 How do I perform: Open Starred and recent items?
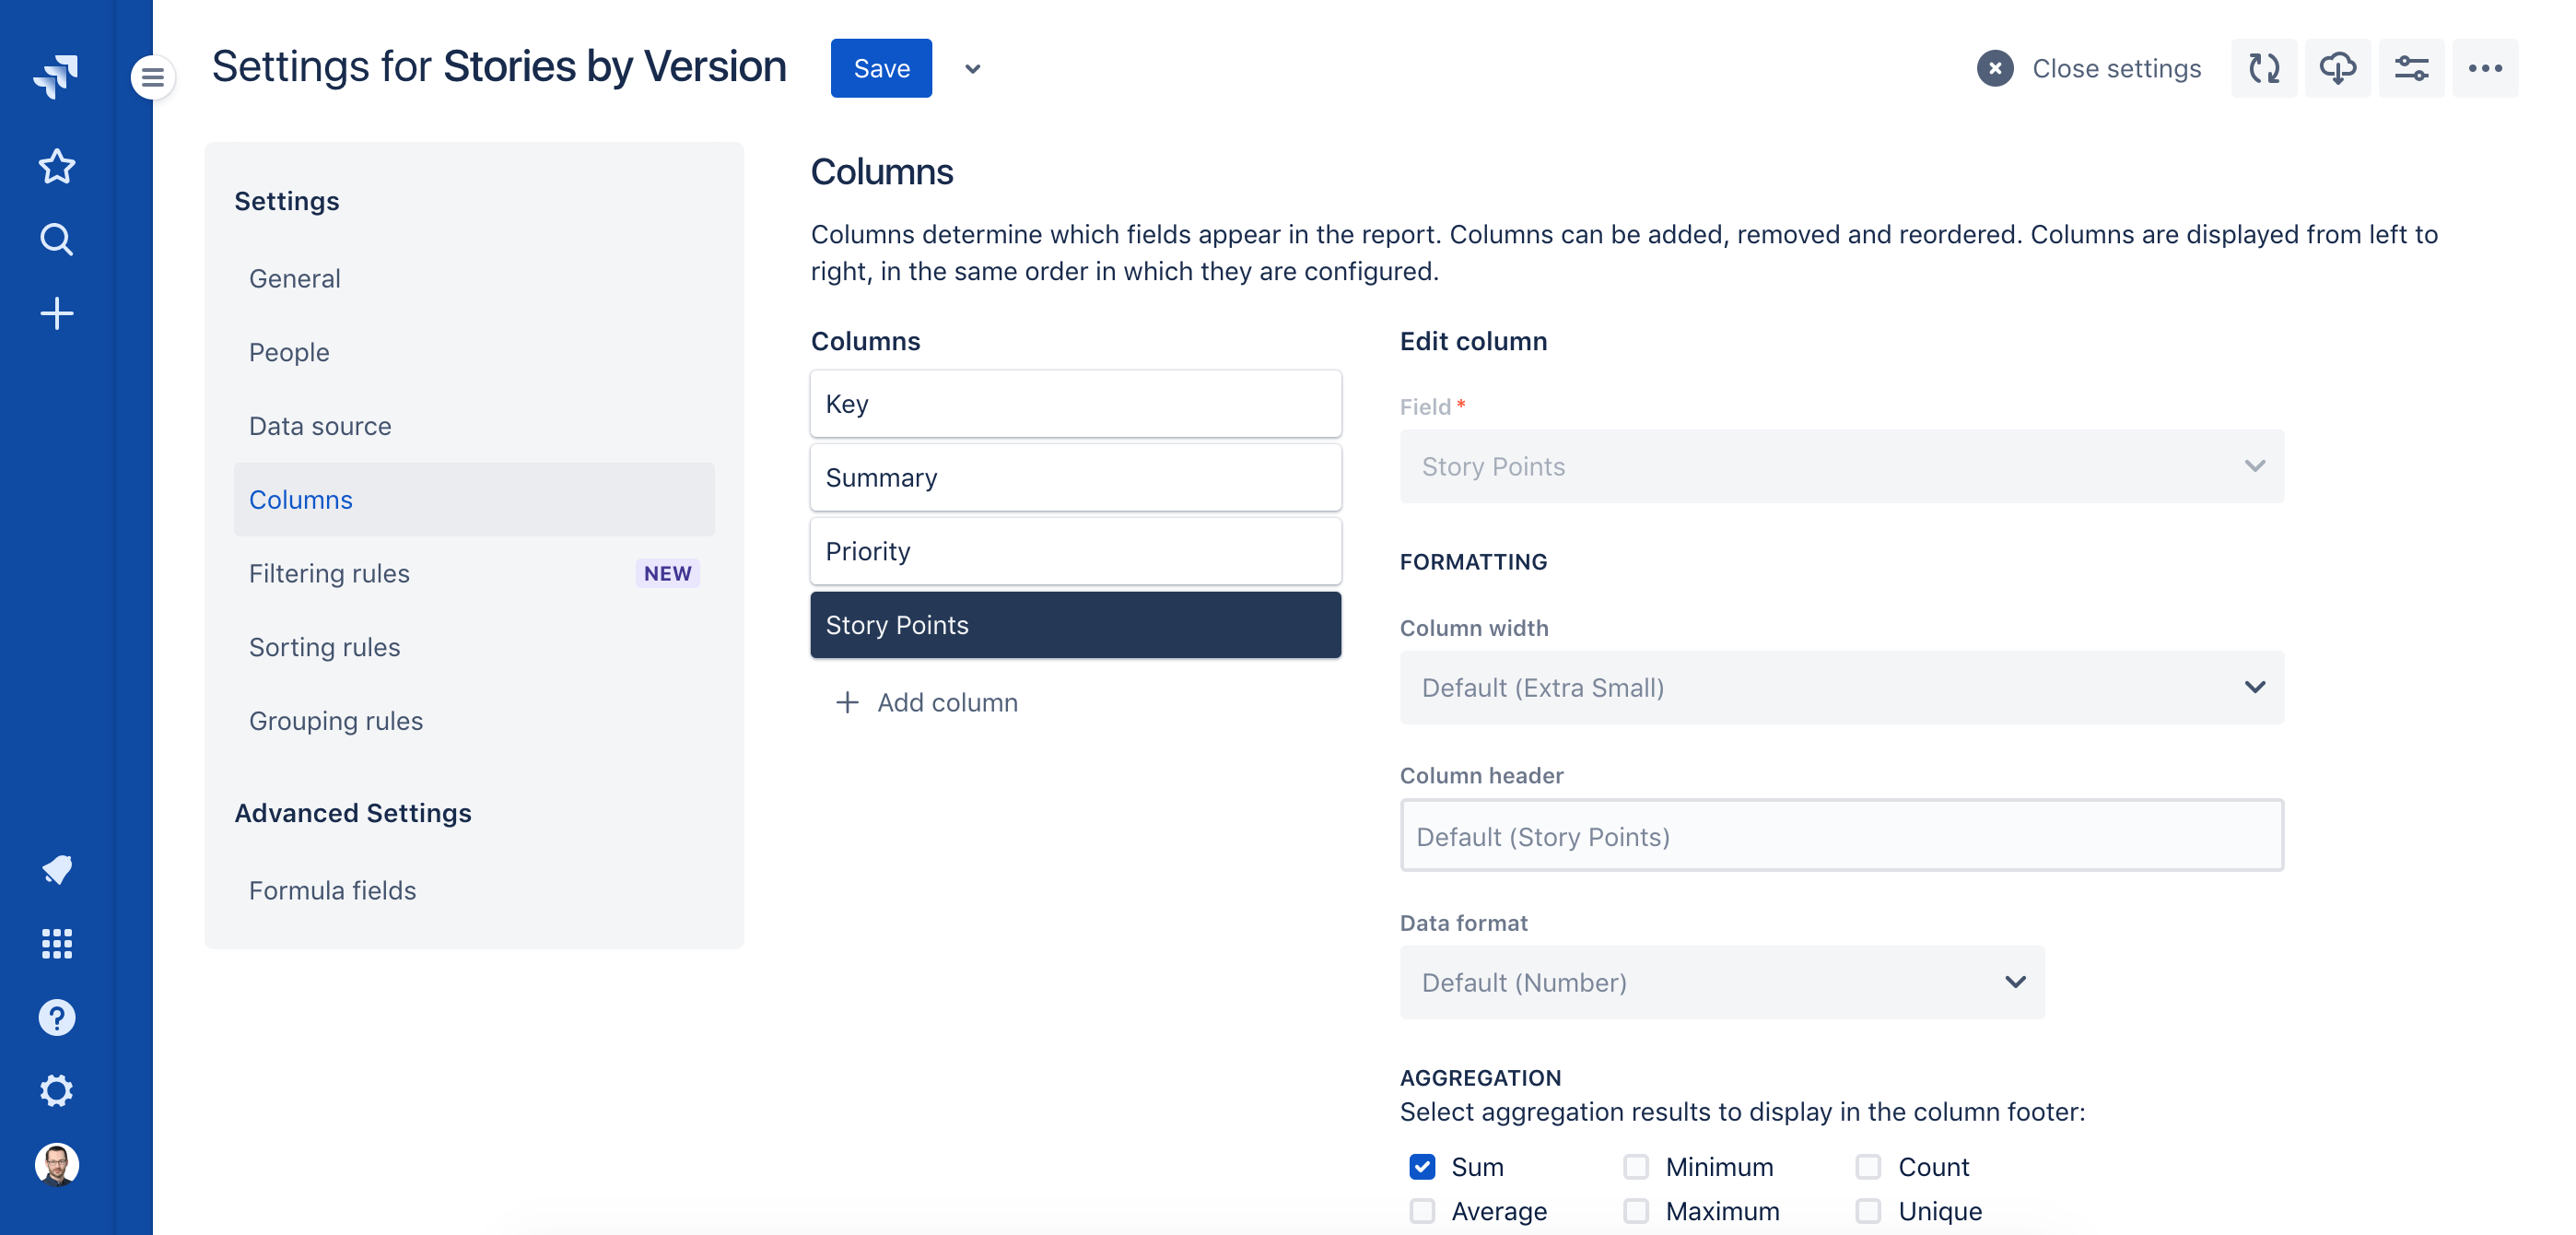(56, 166)
